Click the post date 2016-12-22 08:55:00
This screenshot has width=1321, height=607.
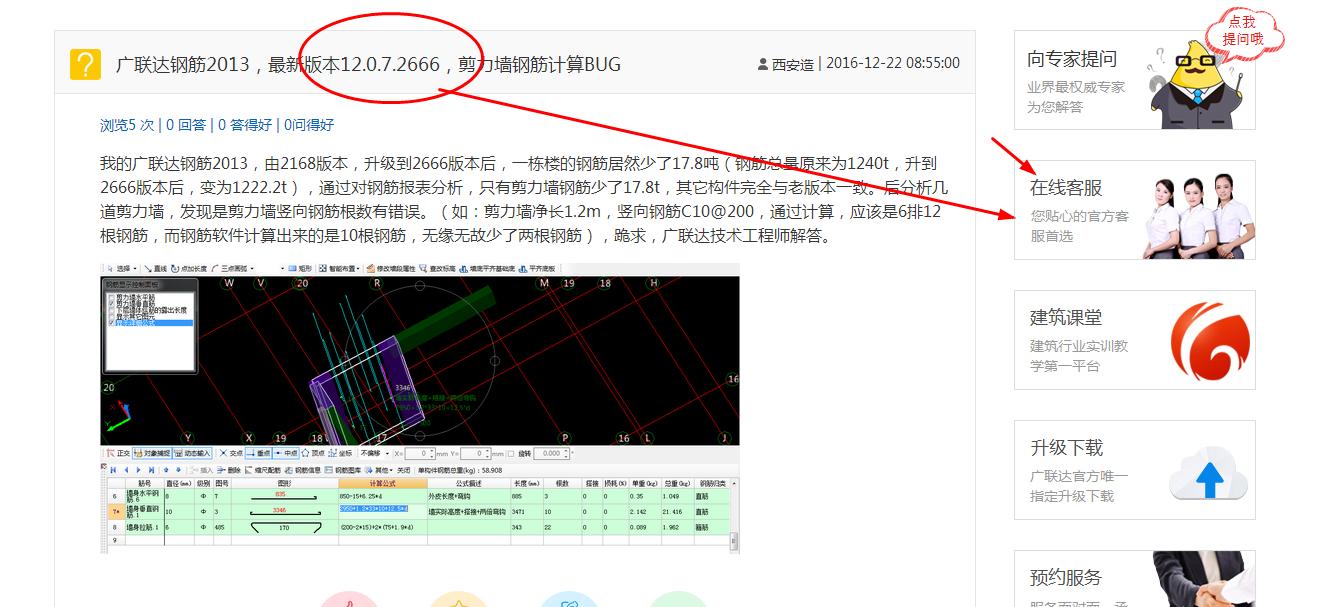pyautogui.click(x=893, y=63)
